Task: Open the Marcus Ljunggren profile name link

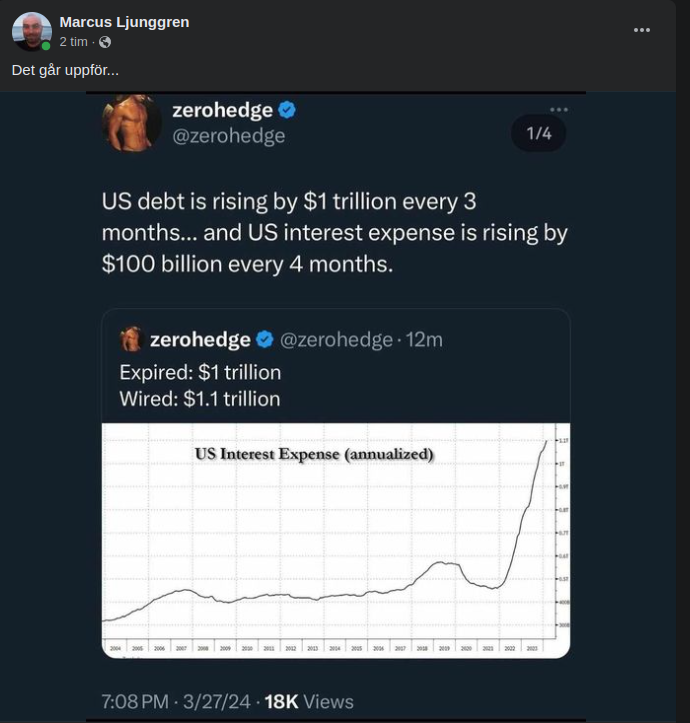Action: point(124,22)
